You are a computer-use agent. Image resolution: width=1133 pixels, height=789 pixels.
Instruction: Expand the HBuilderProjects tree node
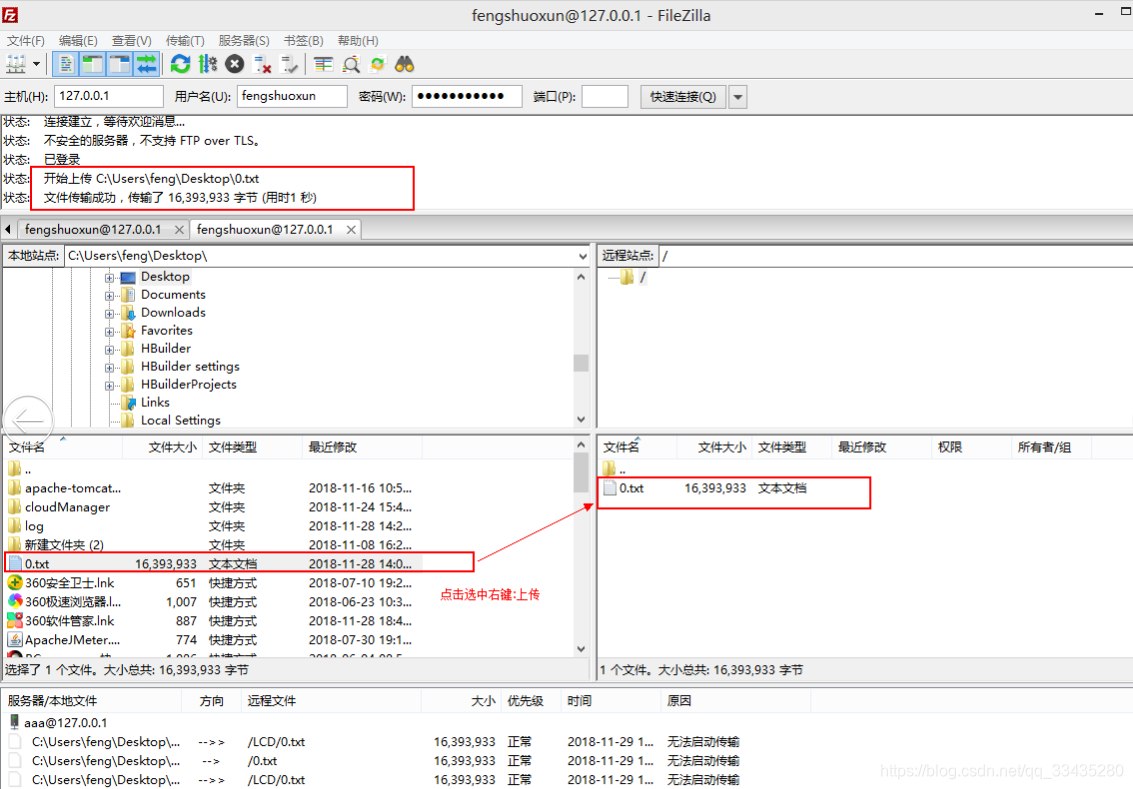[x=109, y=386]
